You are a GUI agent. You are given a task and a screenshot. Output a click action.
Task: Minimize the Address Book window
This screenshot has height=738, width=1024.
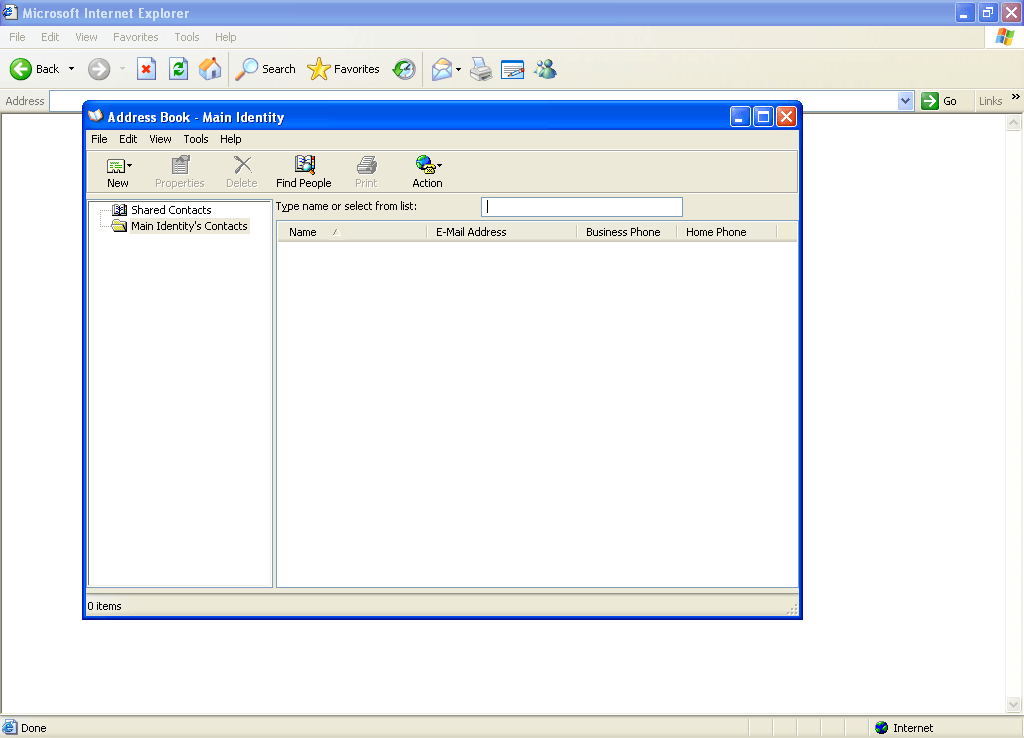point(740,117)
